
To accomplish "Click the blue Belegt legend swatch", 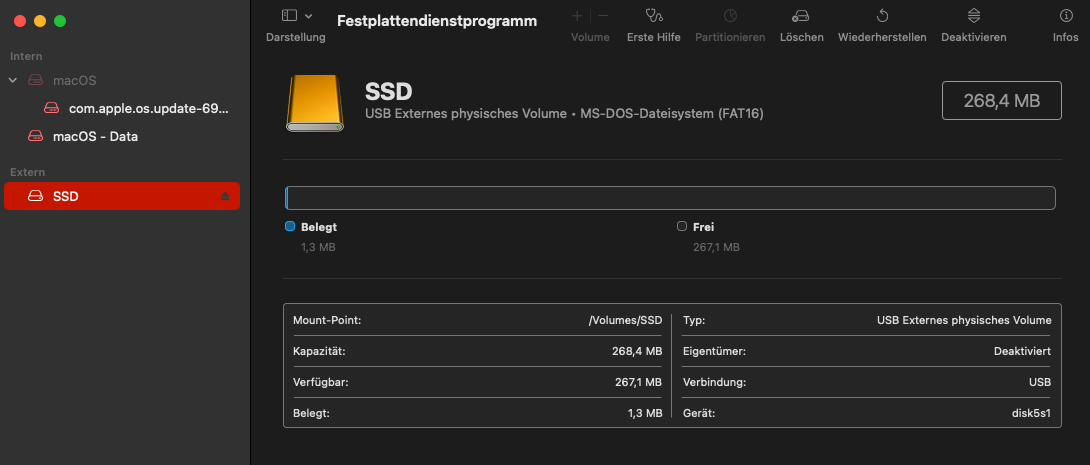I will coord(290,226).
